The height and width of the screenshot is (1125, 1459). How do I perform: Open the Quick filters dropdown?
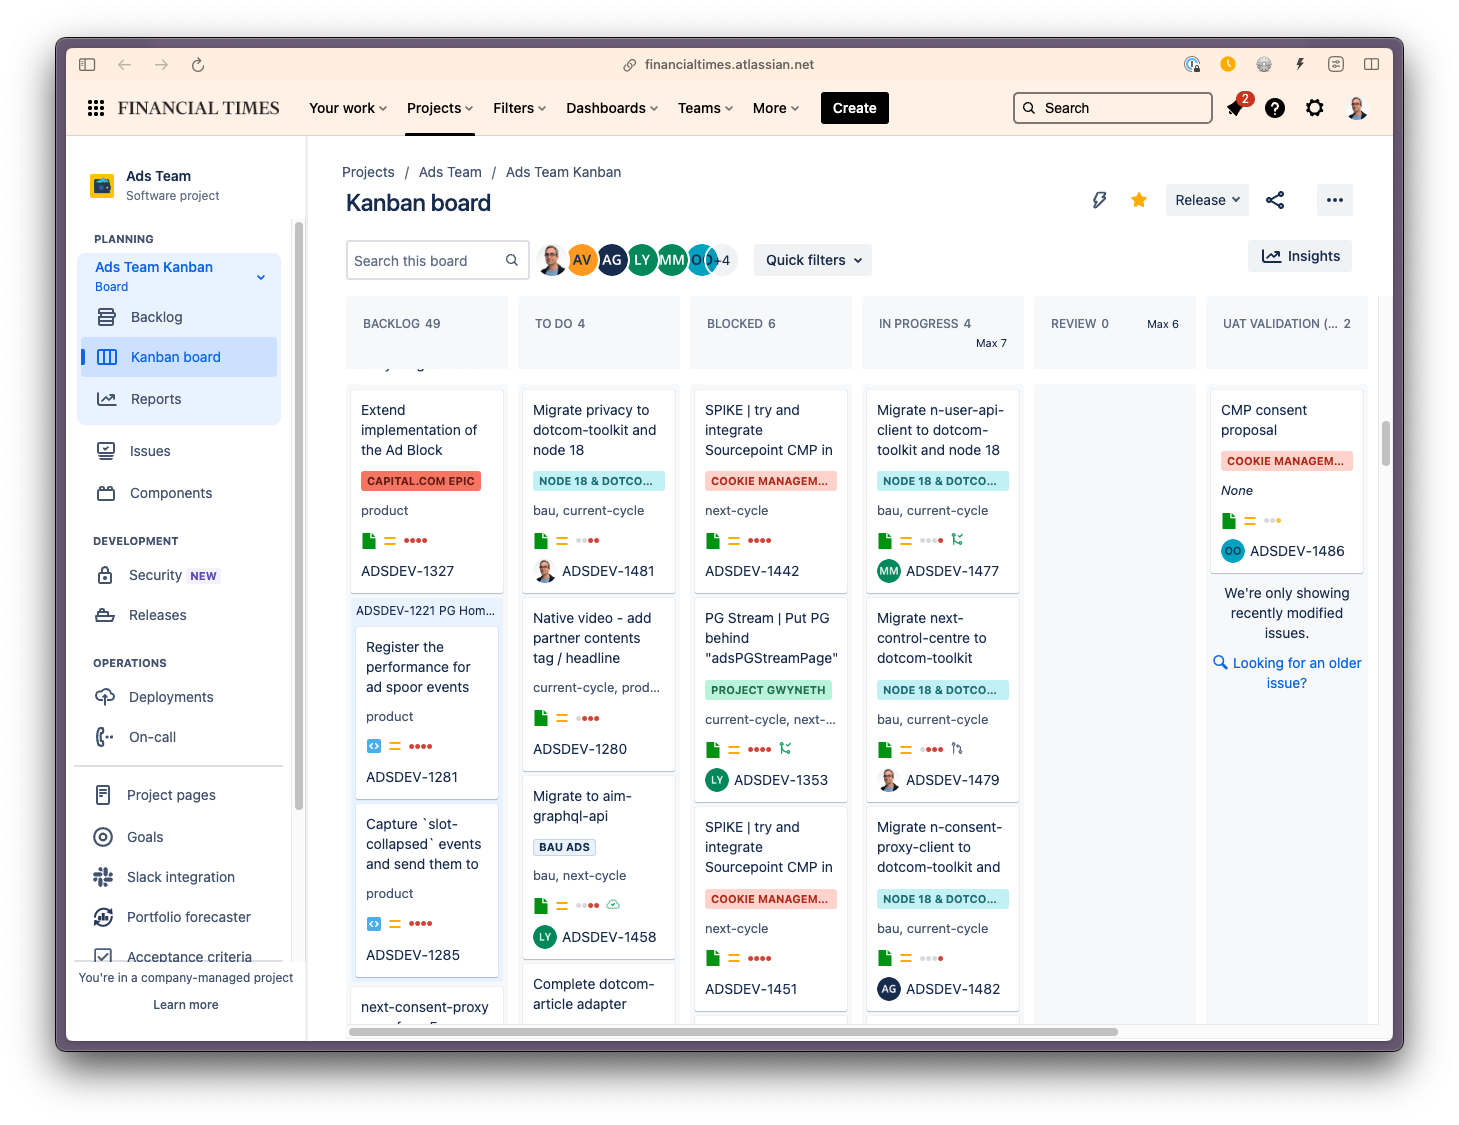point(813,260)
